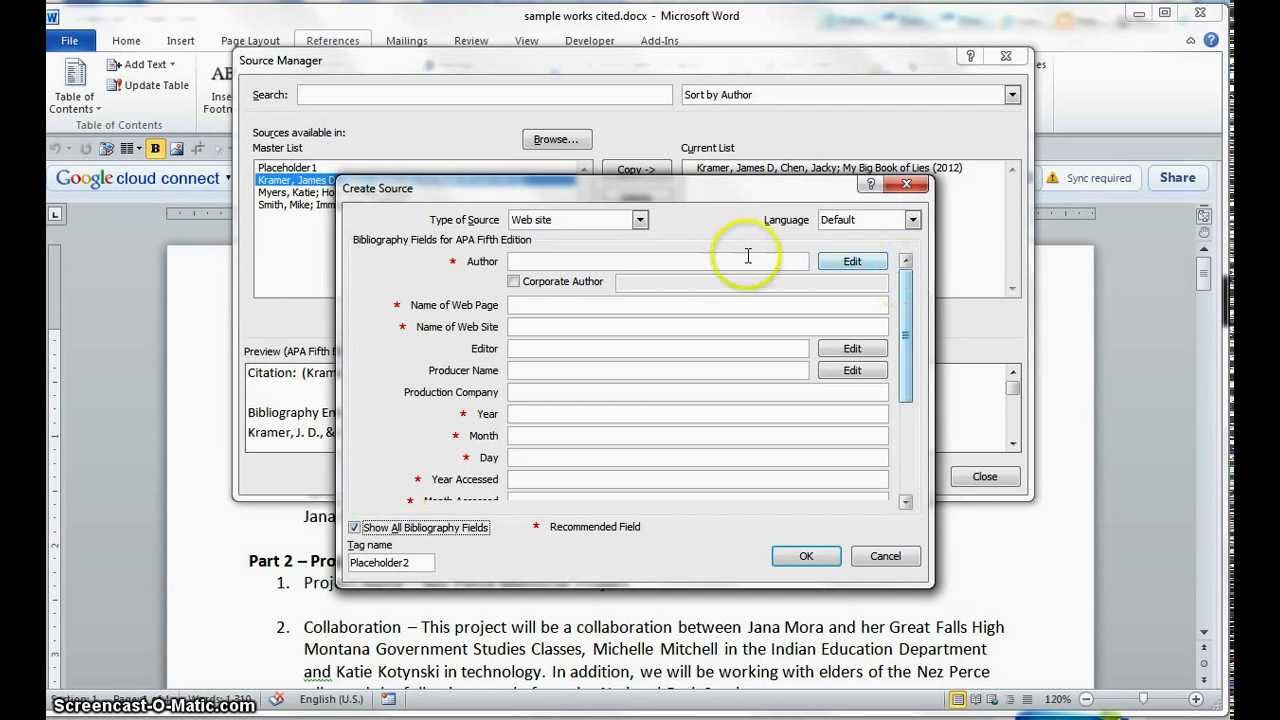
Task: Adjust the zoom slider handle
Action: tap(1143, 699)
